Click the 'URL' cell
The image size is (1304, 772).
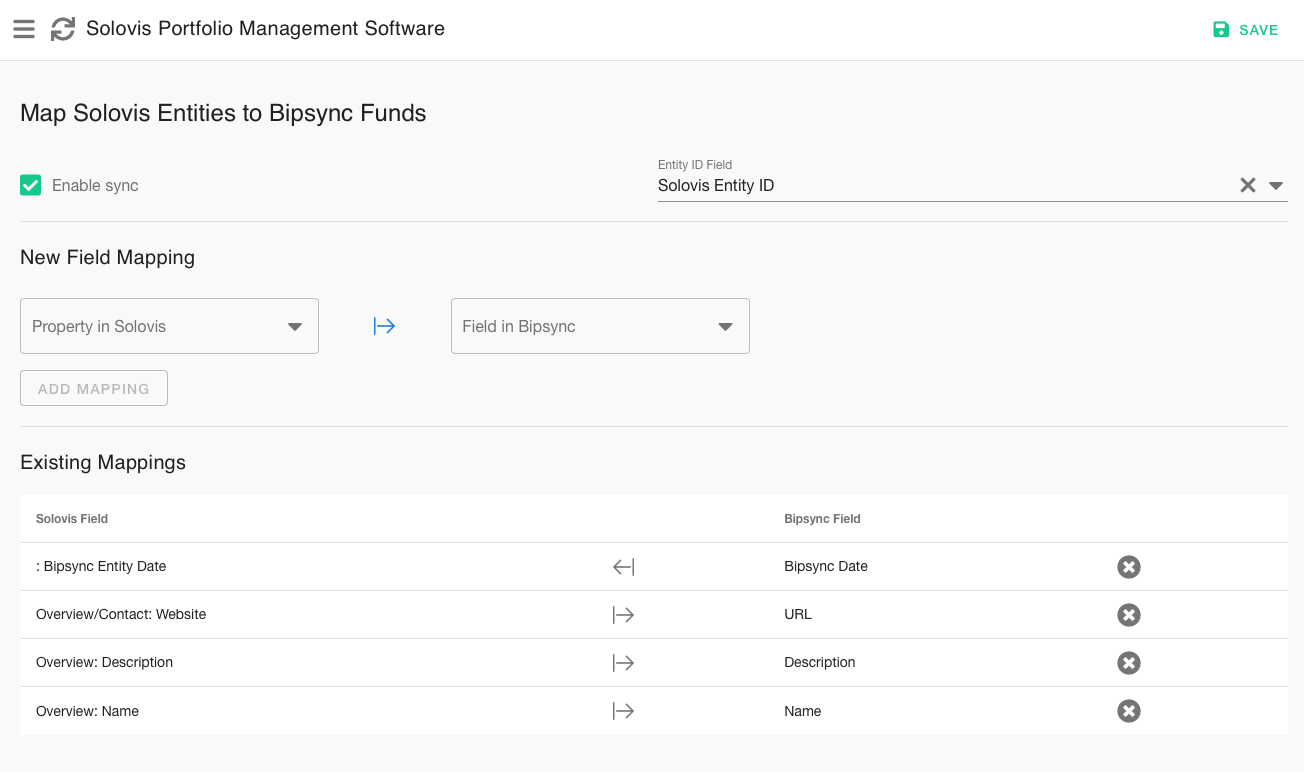click(798, 614)
